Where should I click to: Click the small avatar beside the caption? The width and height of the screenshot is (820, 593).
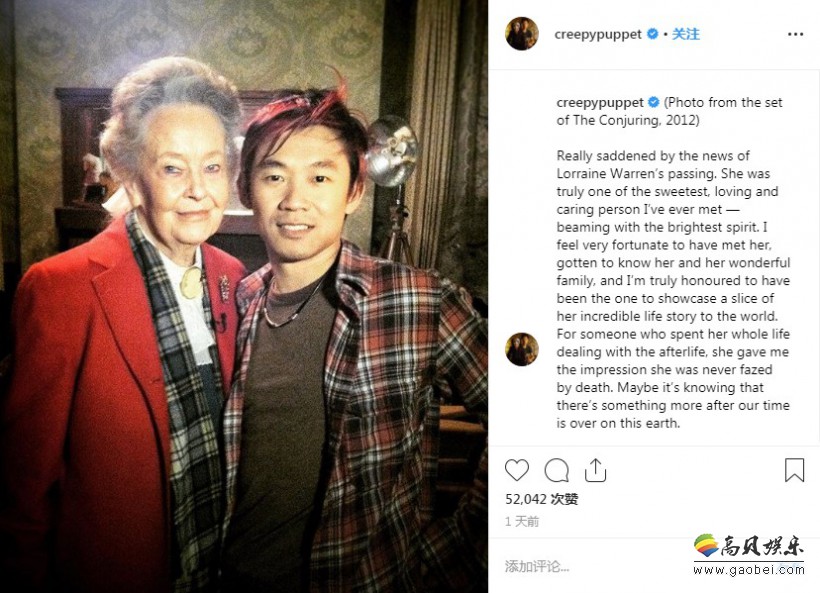point(522,349)
